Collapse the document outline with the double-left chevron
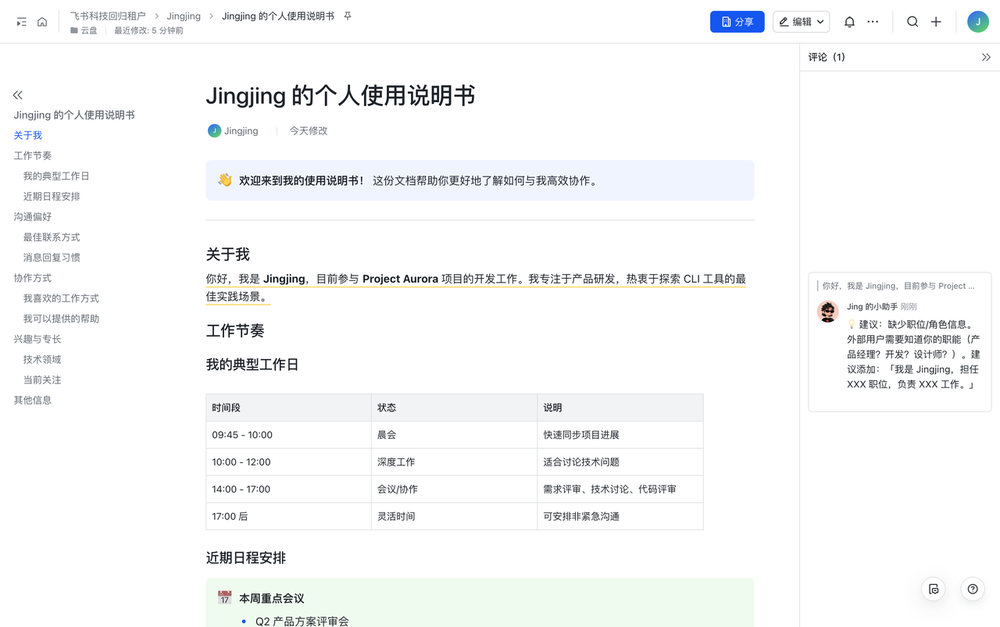This screenshot has width=1000, height=627. 17,94
